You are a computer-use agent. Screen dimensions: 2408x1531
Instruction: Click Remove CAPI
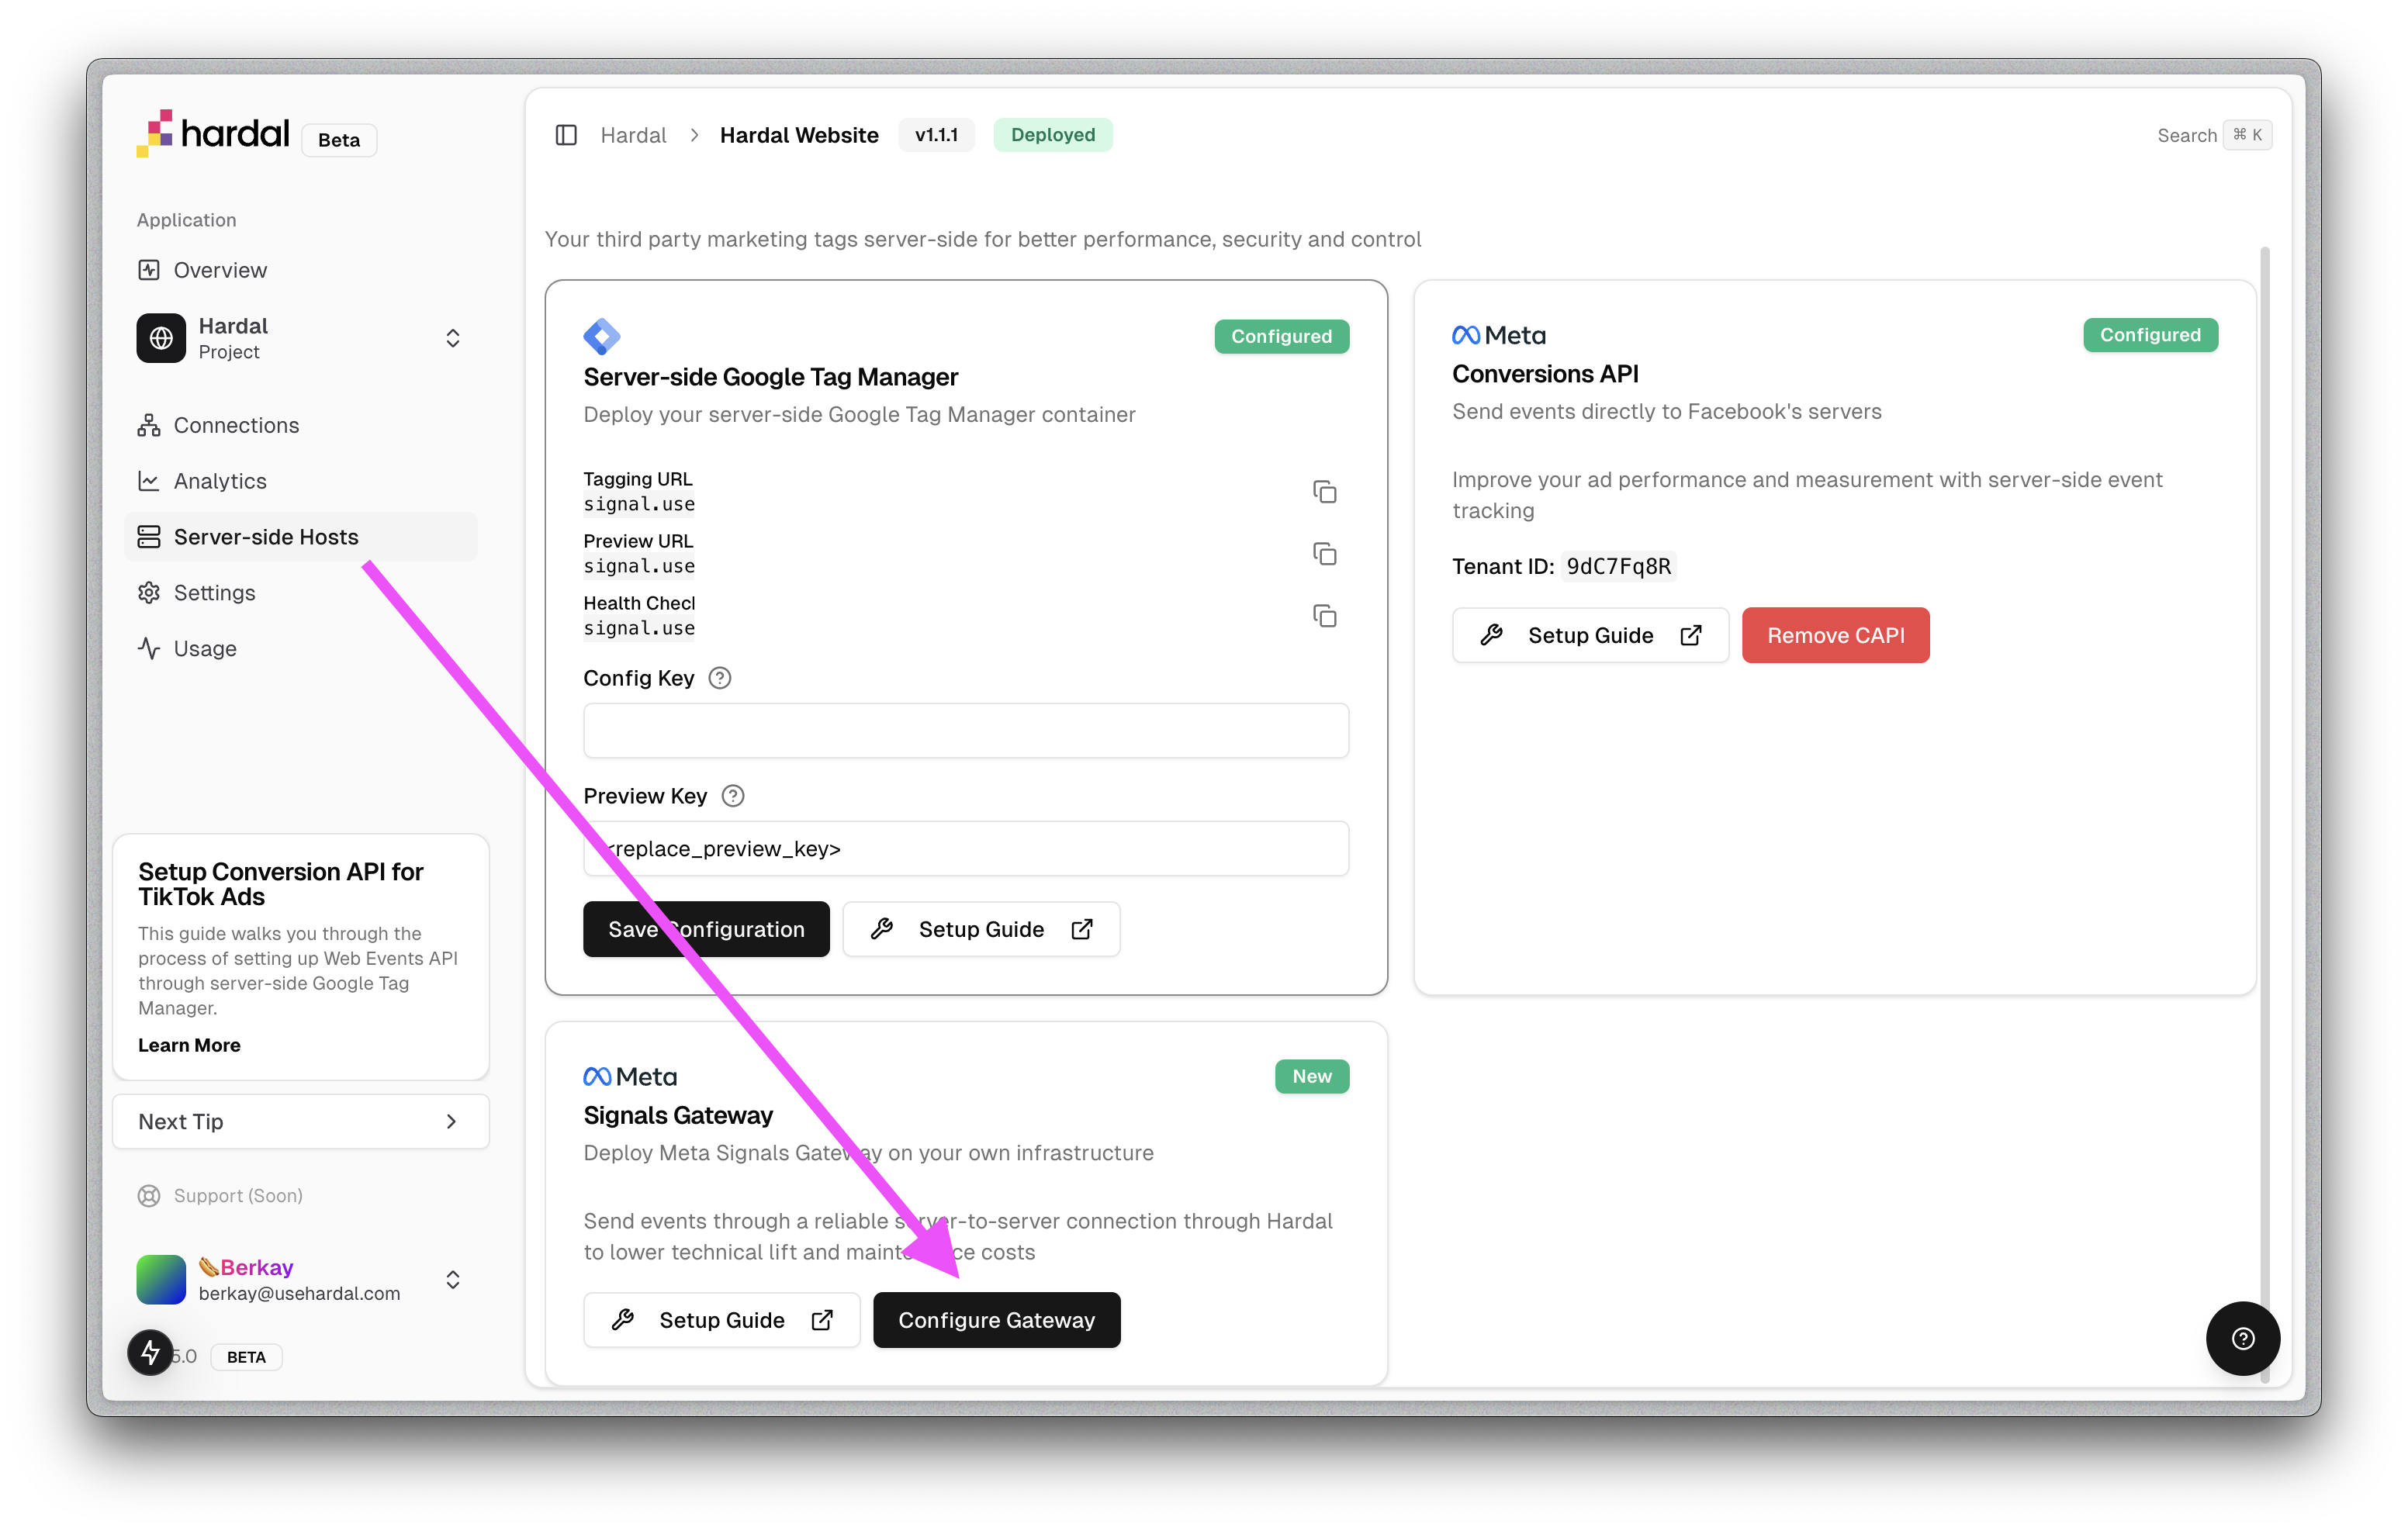click(x=1835, y=635)
